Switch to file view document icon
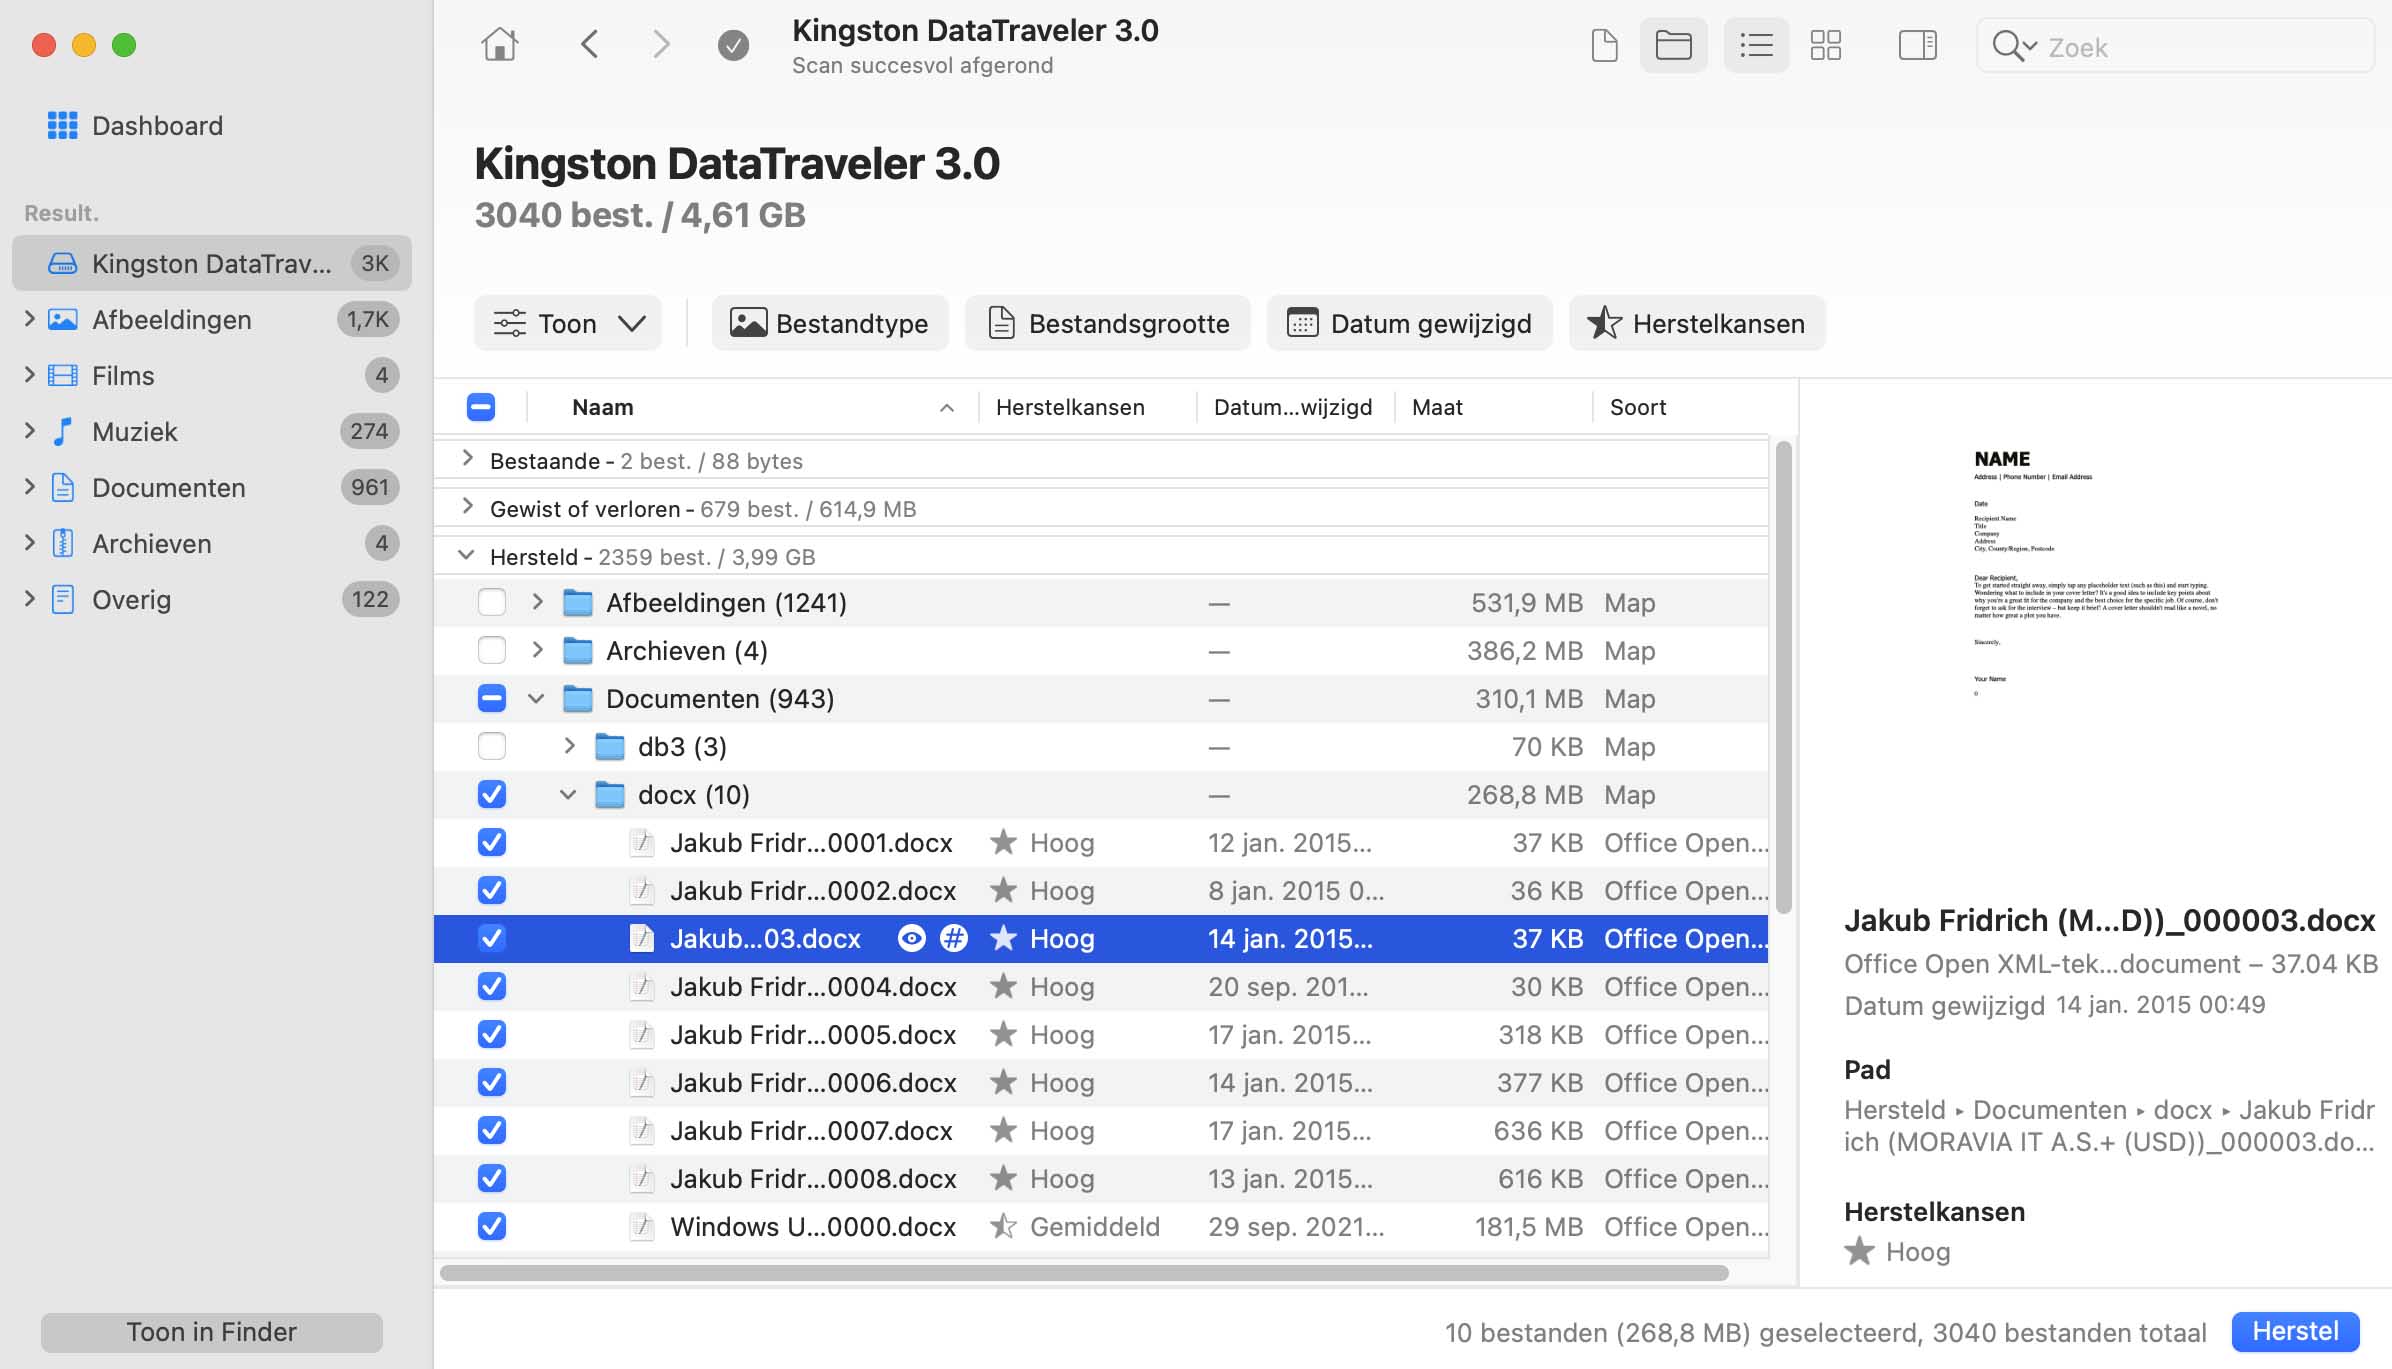Screen dimensions: 2392x1369 point(1604,46)
